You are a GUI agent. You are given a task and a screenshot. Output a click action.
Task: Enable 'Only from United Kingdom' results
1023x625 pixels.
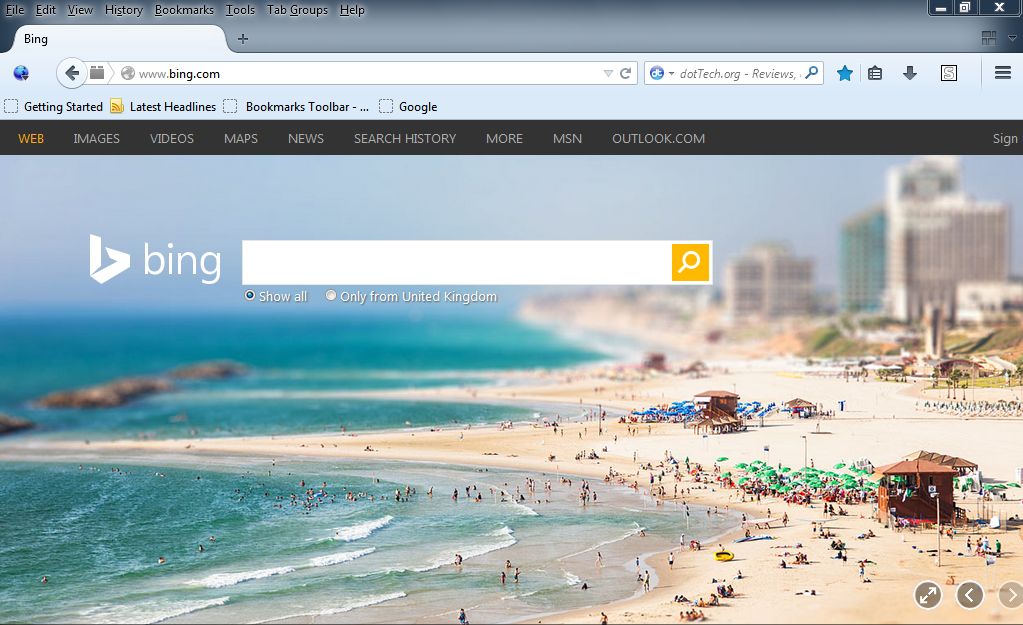point(331,295)
